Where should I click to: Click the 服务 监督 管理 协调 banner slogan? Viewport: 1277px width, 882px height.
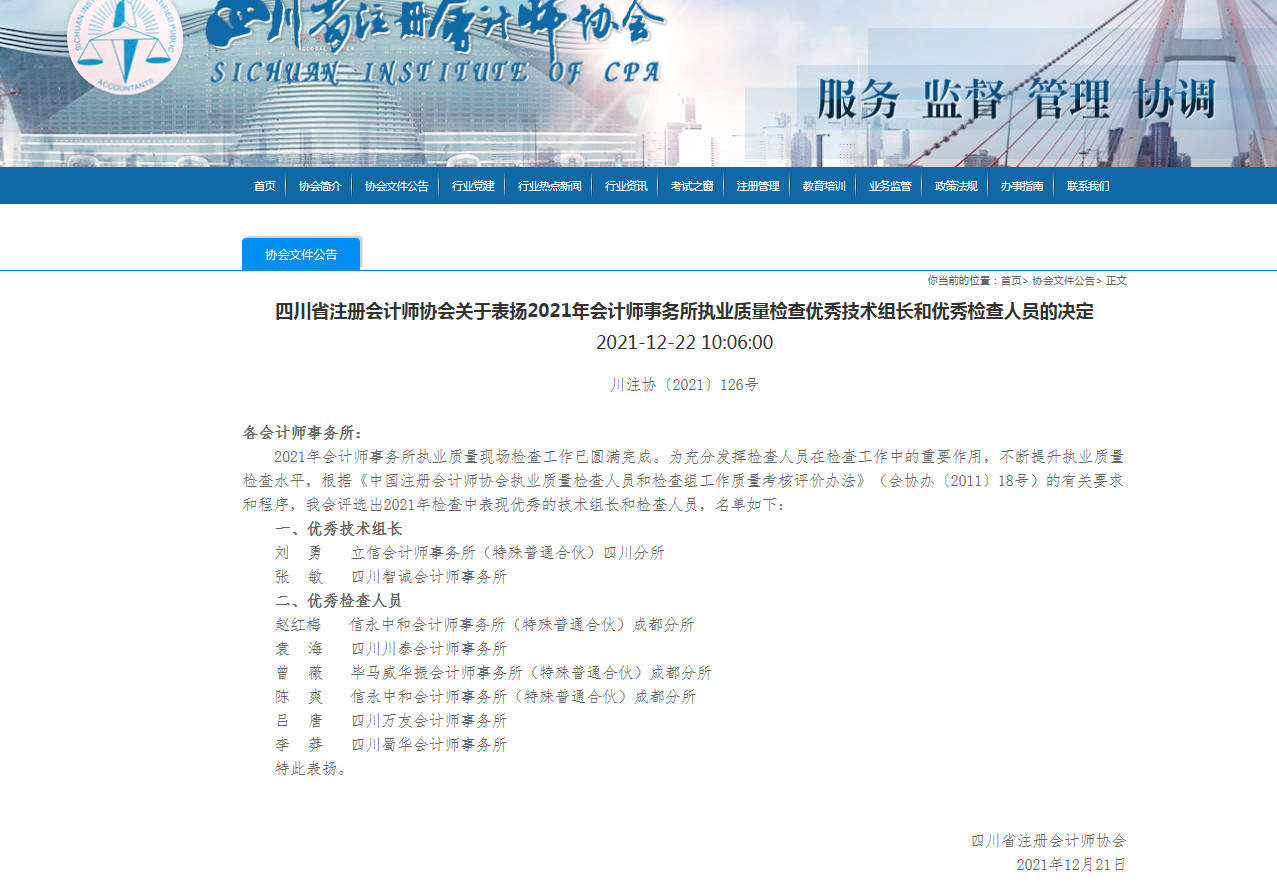(x=1016, y=100)
